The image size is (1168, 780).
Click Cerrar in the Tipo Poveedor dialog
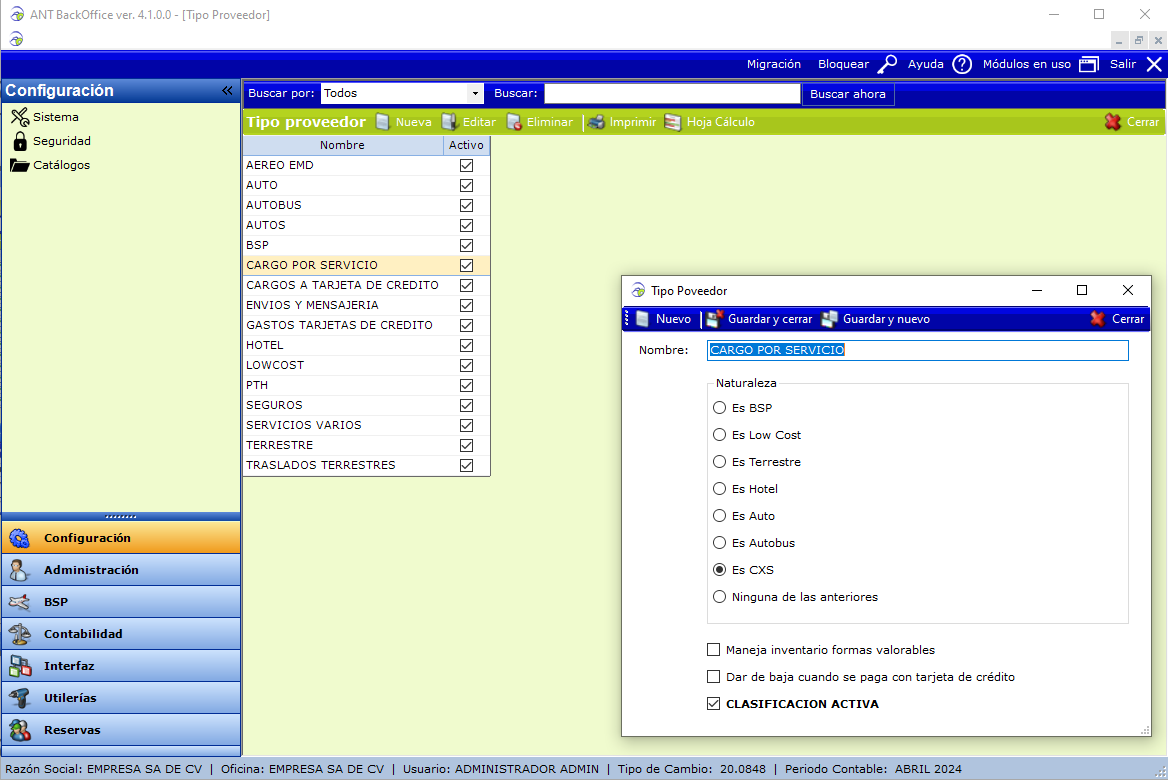(x=1117, y=319)
